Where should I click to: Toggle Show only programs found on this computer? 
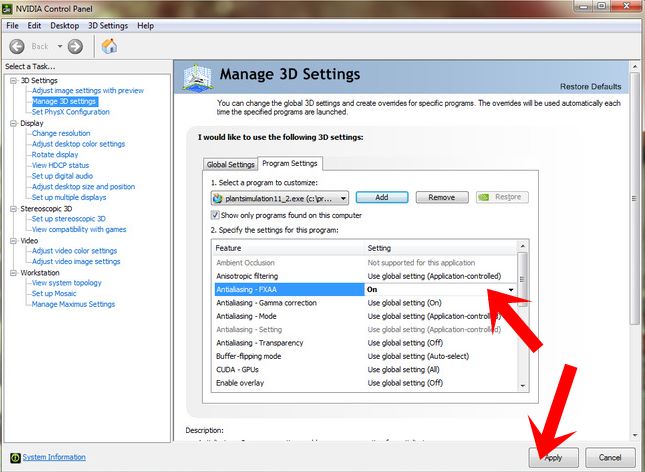point(215,215)
